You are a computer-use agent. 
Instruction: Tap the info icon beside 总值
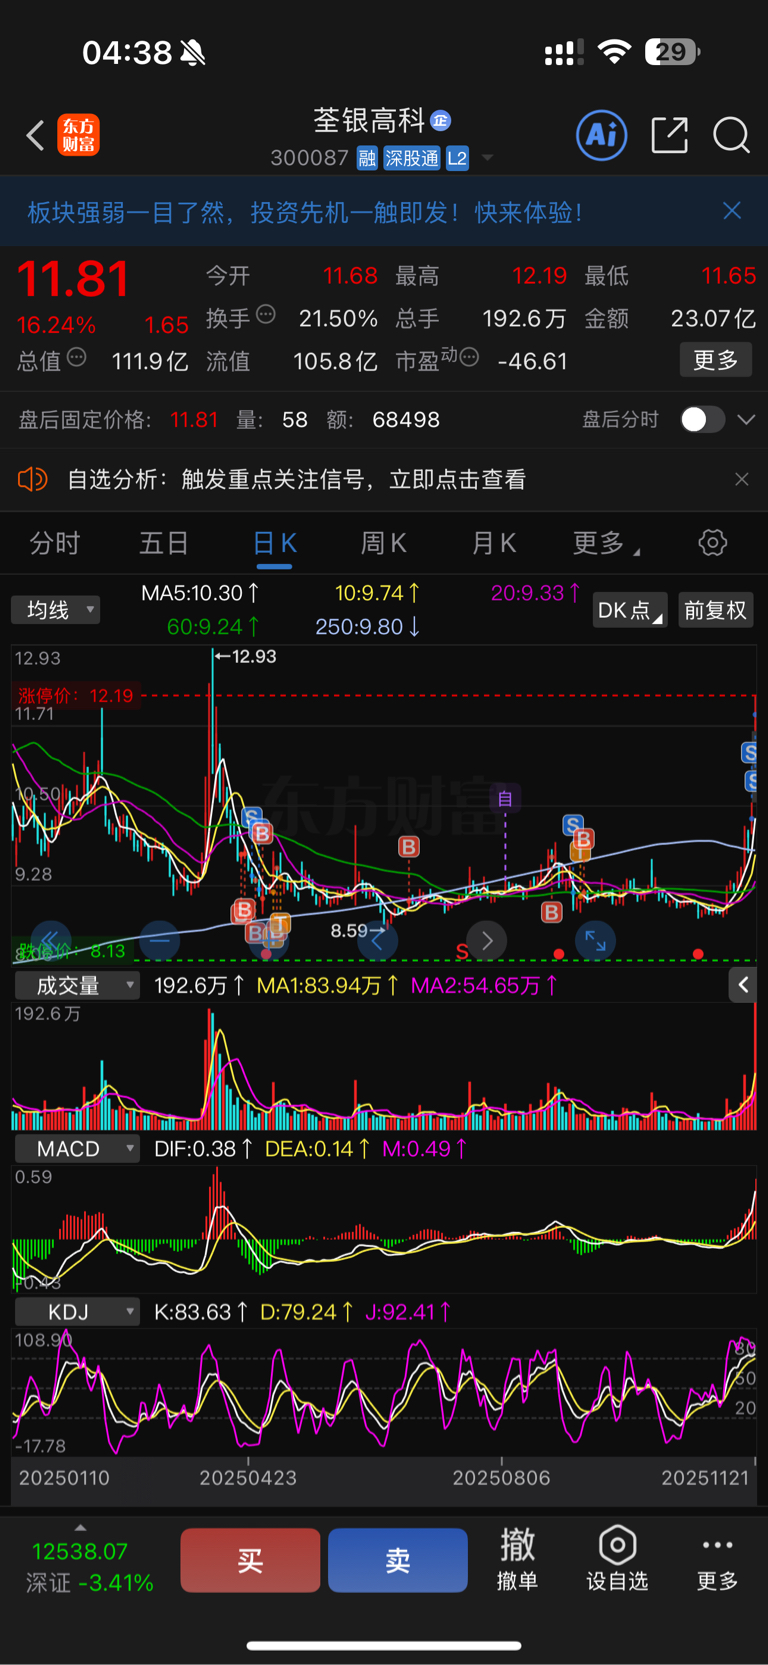[x=76, y=357]
